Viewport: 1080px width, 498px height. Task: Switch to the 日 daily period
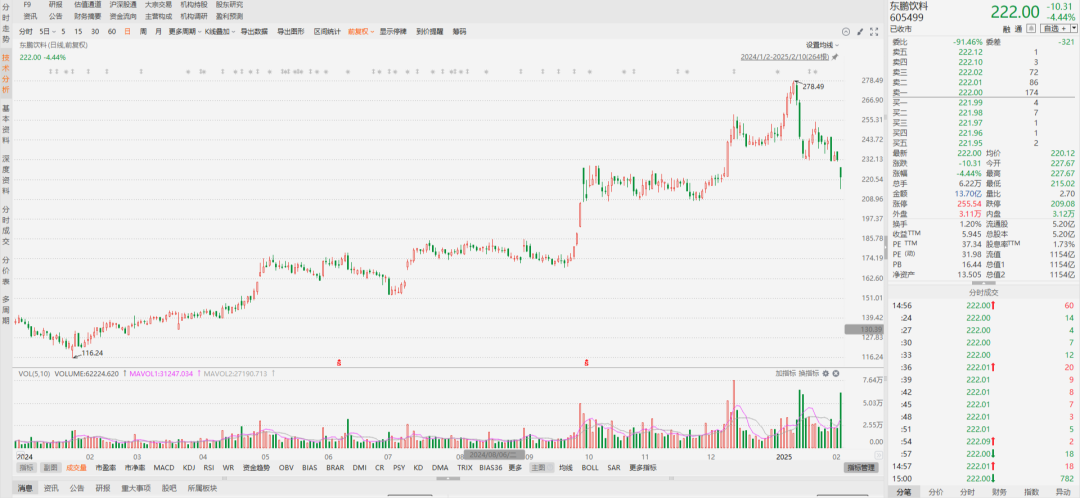pos(127,32)
